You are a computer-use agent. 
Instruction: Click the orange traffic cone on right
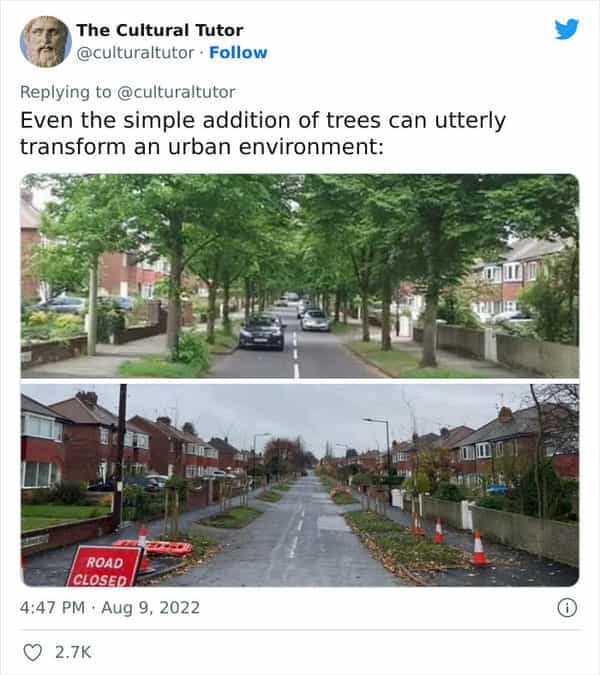(479, 548)
